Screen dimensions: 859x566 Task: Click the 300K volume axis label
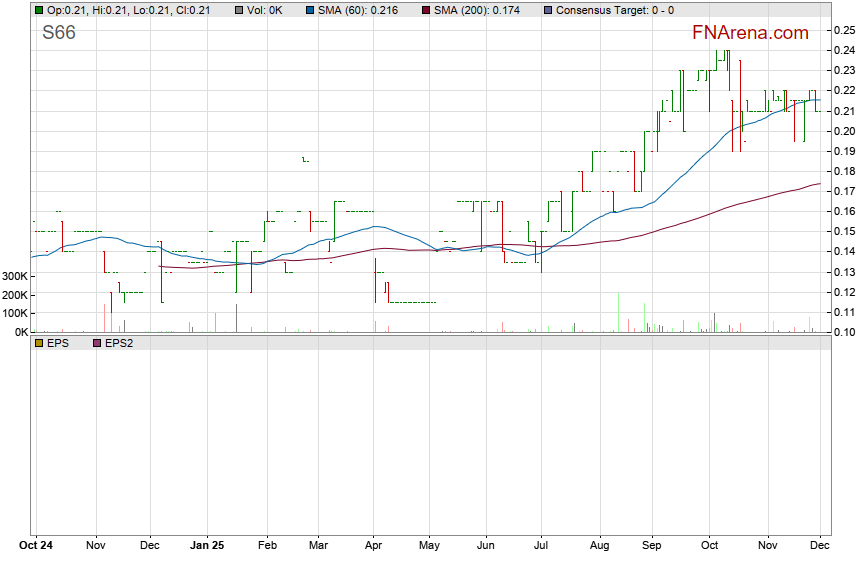click(14, 275)
